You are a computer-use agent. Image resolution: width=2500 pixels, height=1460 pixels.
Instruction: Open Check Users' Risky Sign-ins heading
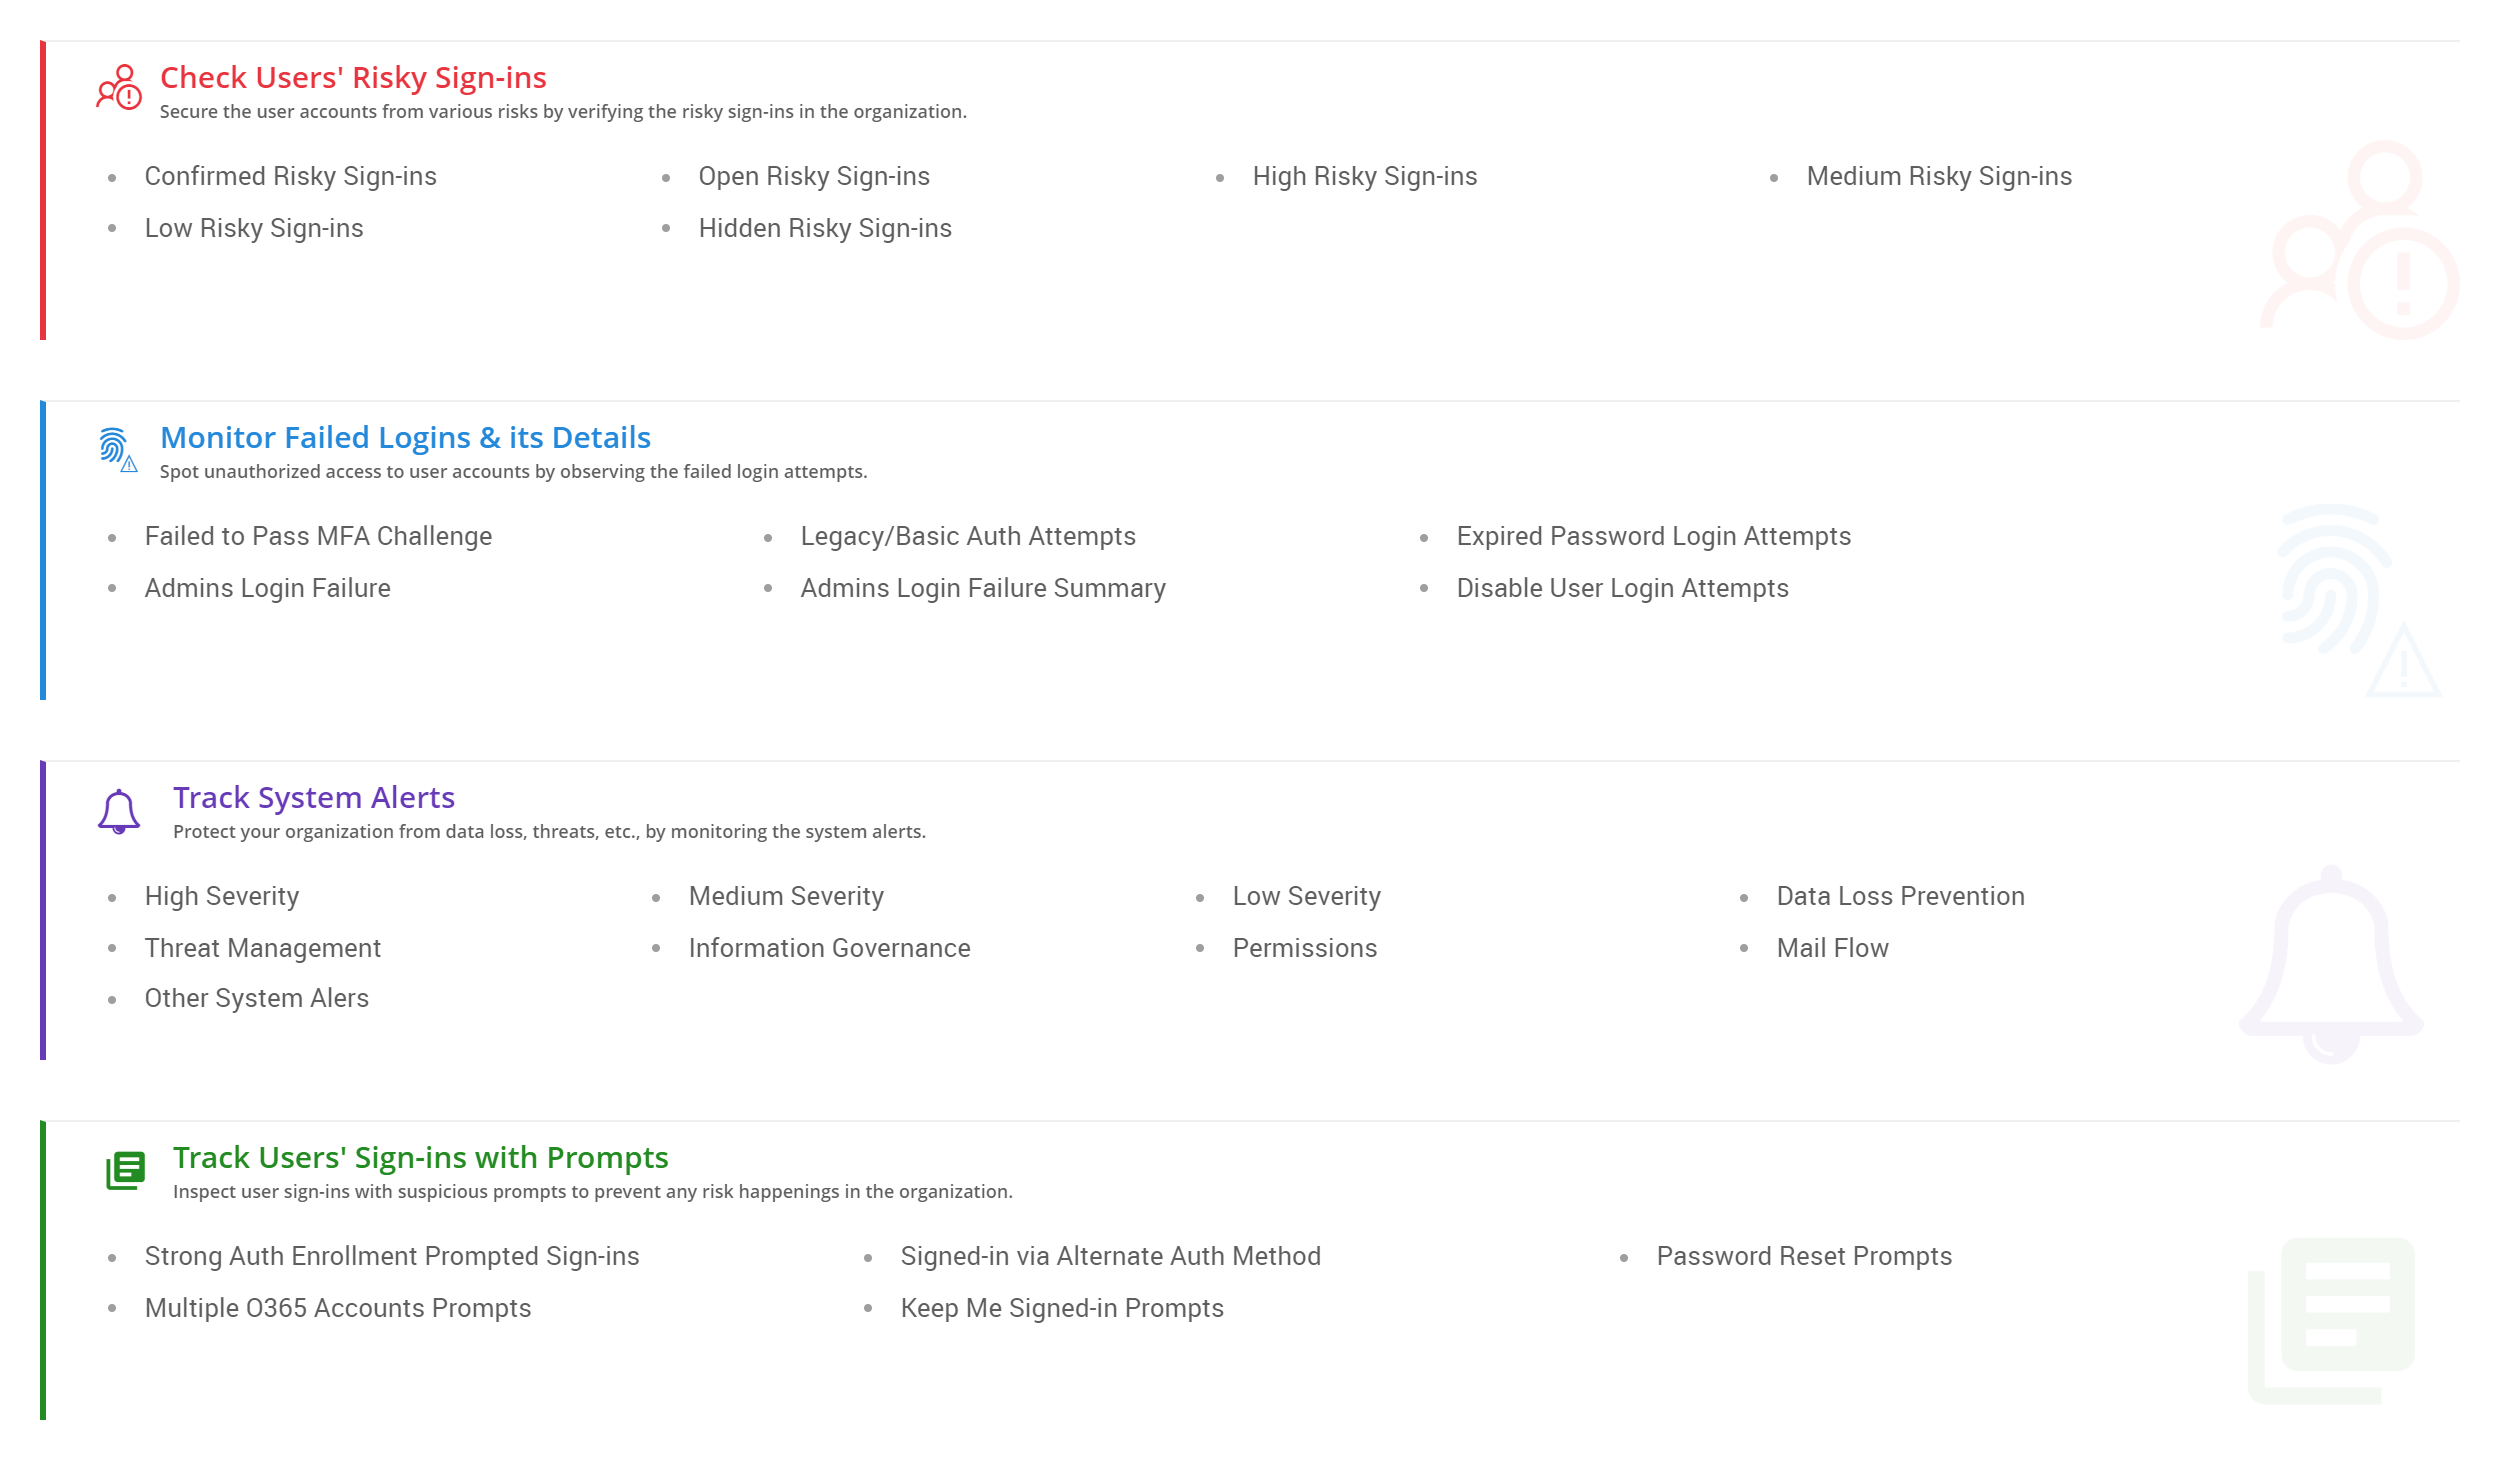click(353, 78)
